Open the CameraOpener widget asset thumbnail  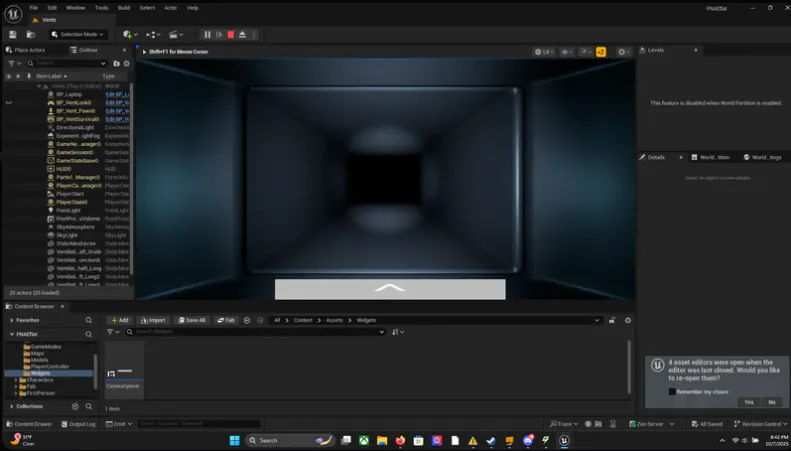124,371
